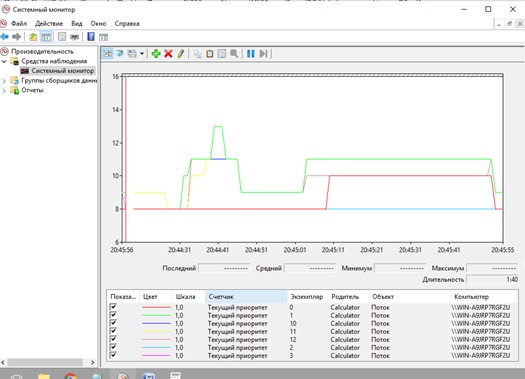Uncheck the counter for instance 1
The height and width of the screenshot is (379, 525).
113,315
